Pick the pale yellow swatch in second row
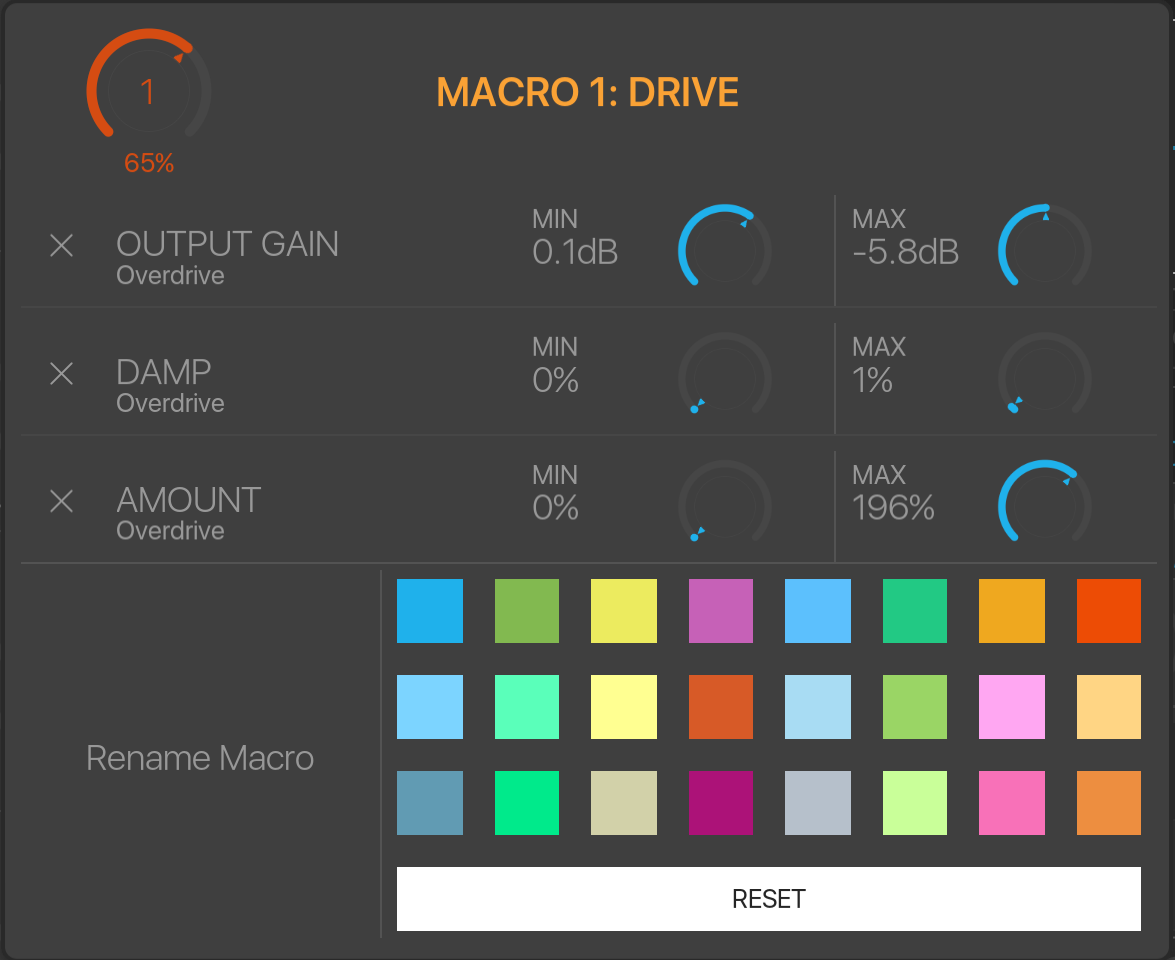 tap(623, 707)
